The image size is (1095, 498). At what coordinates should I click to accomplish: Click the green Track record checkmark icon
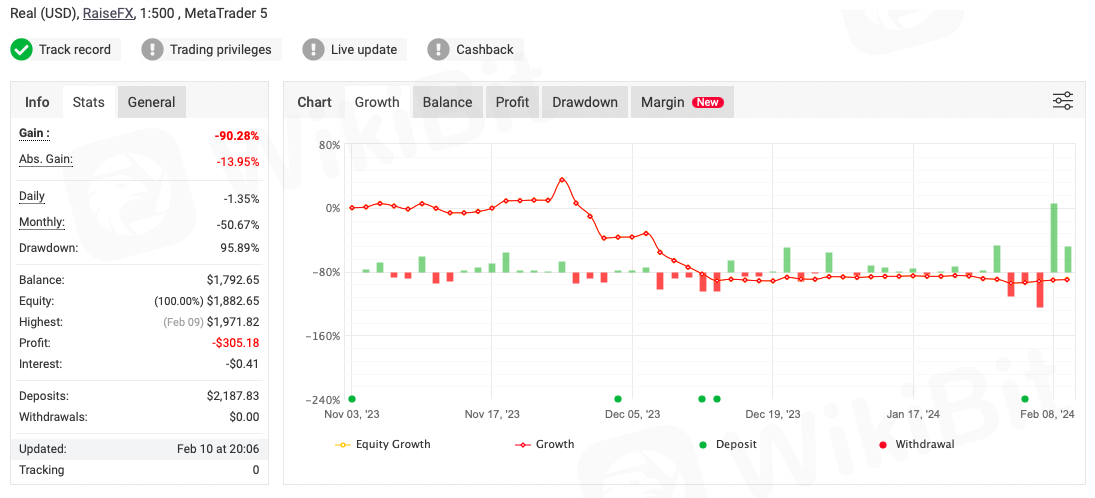(x=22, y=49)
